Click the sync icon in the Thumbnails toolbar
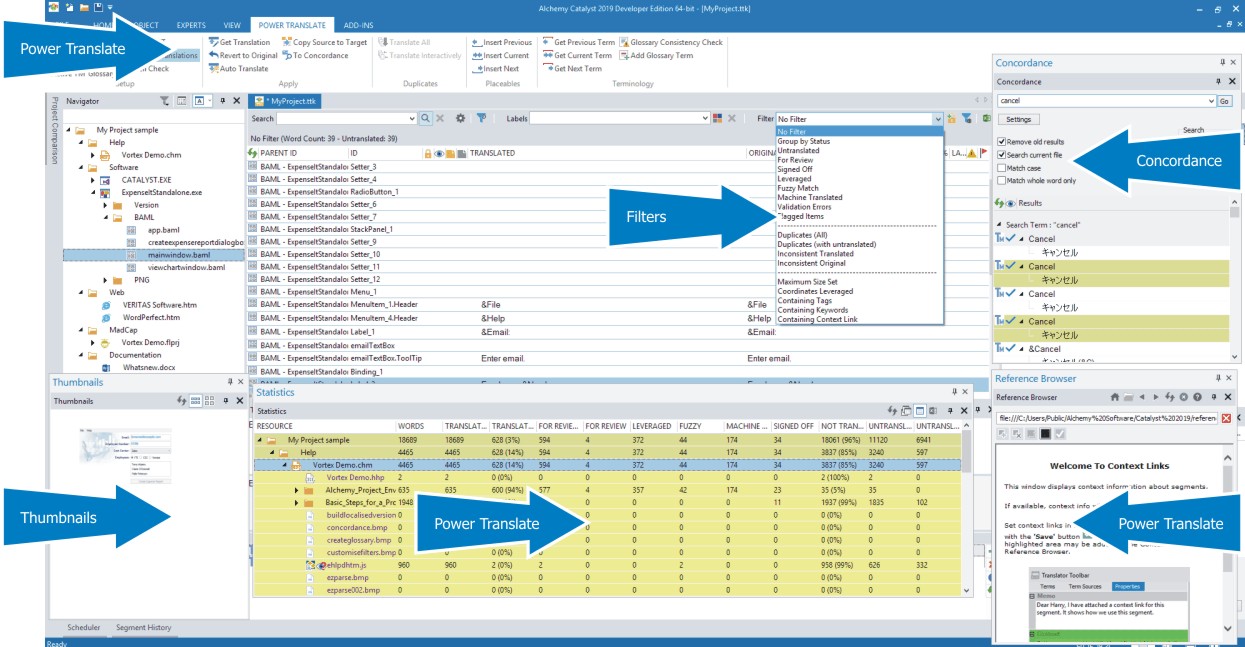Viewport: 1245px width, 647px height. point(182,400)
